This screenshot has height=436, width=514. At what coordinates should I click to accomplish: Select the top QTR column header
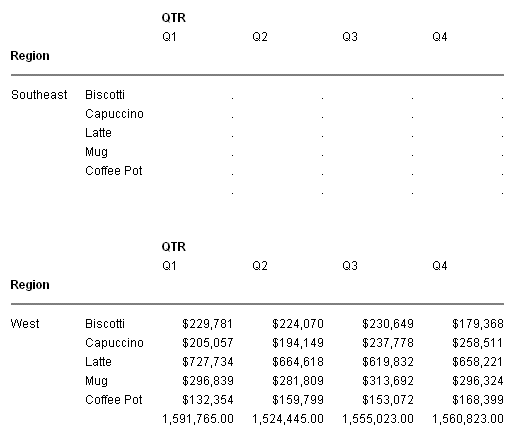(174, 17)
